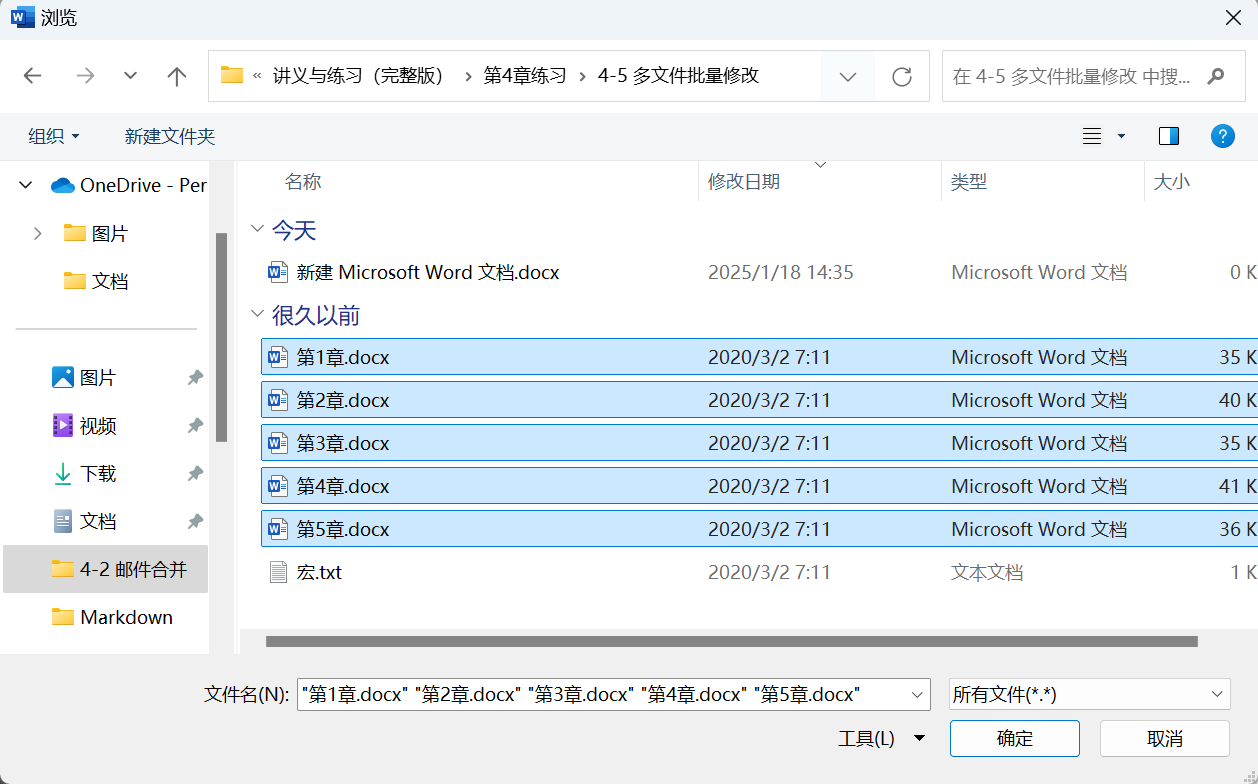Click text file icon of 宏.txt
This screenshot has height=784, width=1258.
(278, 572)
